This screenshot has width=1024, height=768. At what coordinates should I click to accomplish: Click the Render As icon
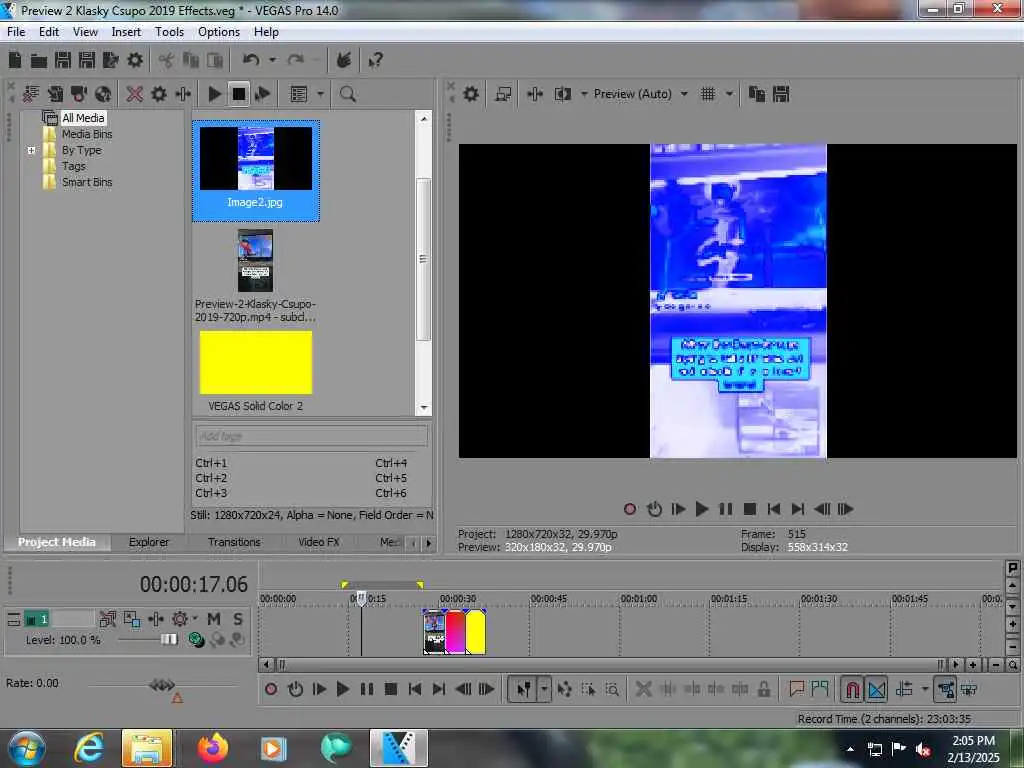point(110,61)
